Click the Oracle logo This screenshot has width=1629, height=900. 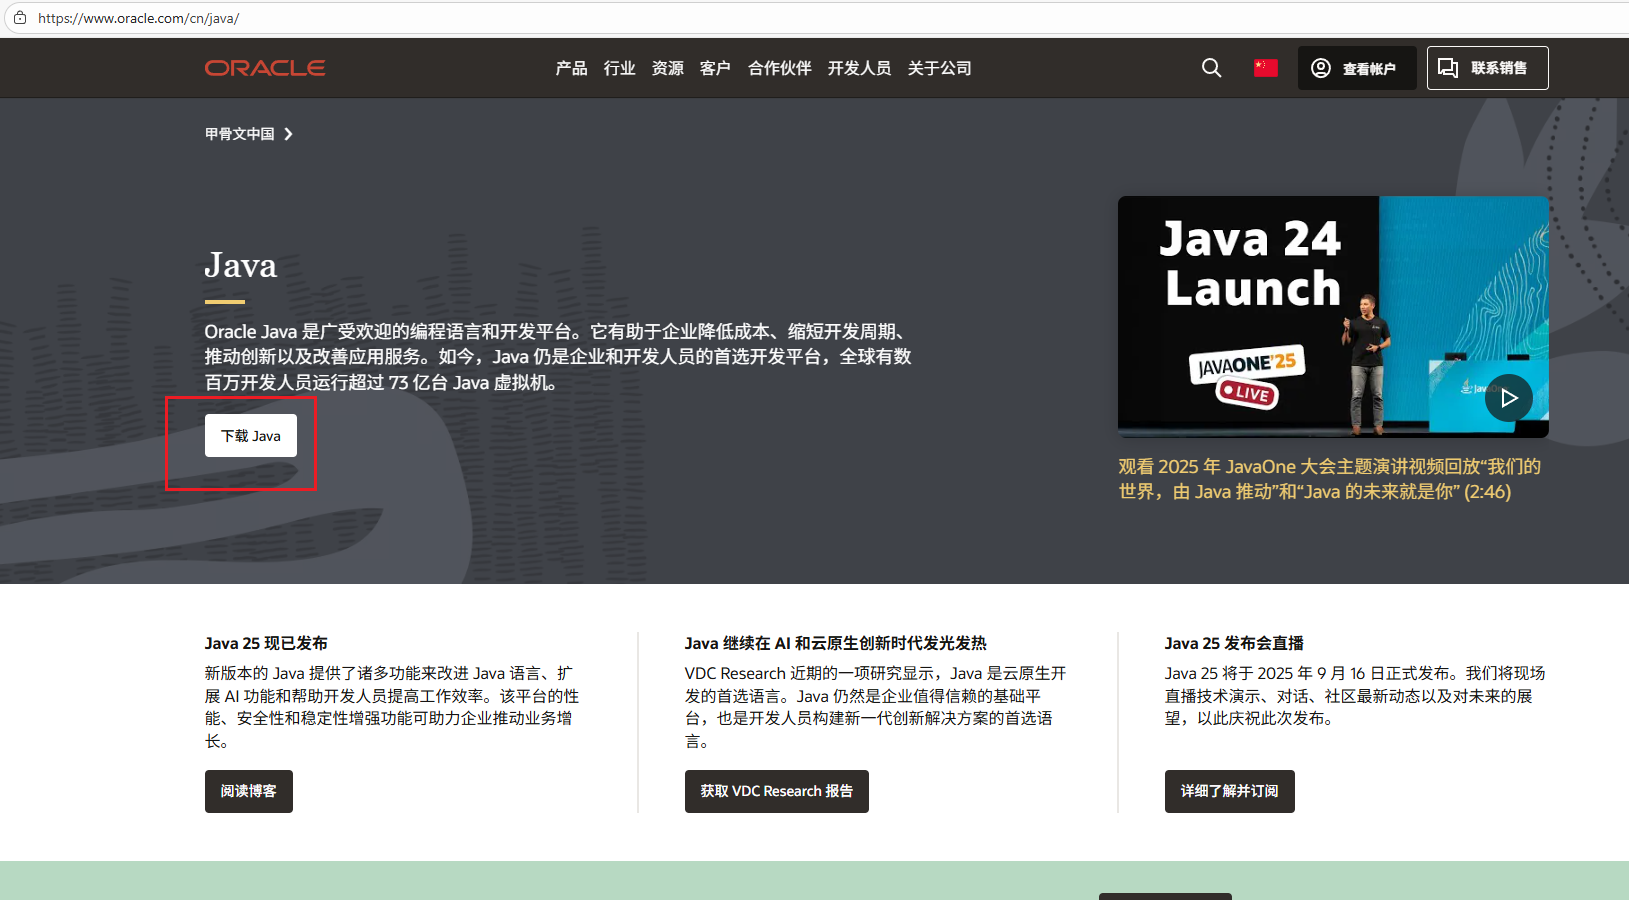tap(264, 67)
